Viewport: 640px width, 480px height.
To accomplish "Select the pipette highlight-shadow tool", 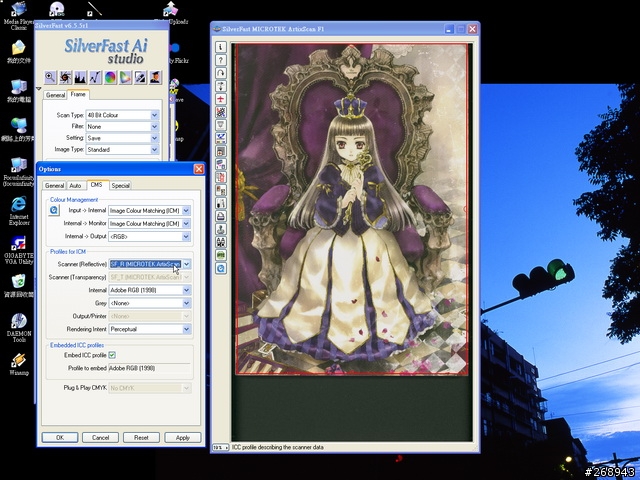I will pyautogui.click(x=140, y=77).
